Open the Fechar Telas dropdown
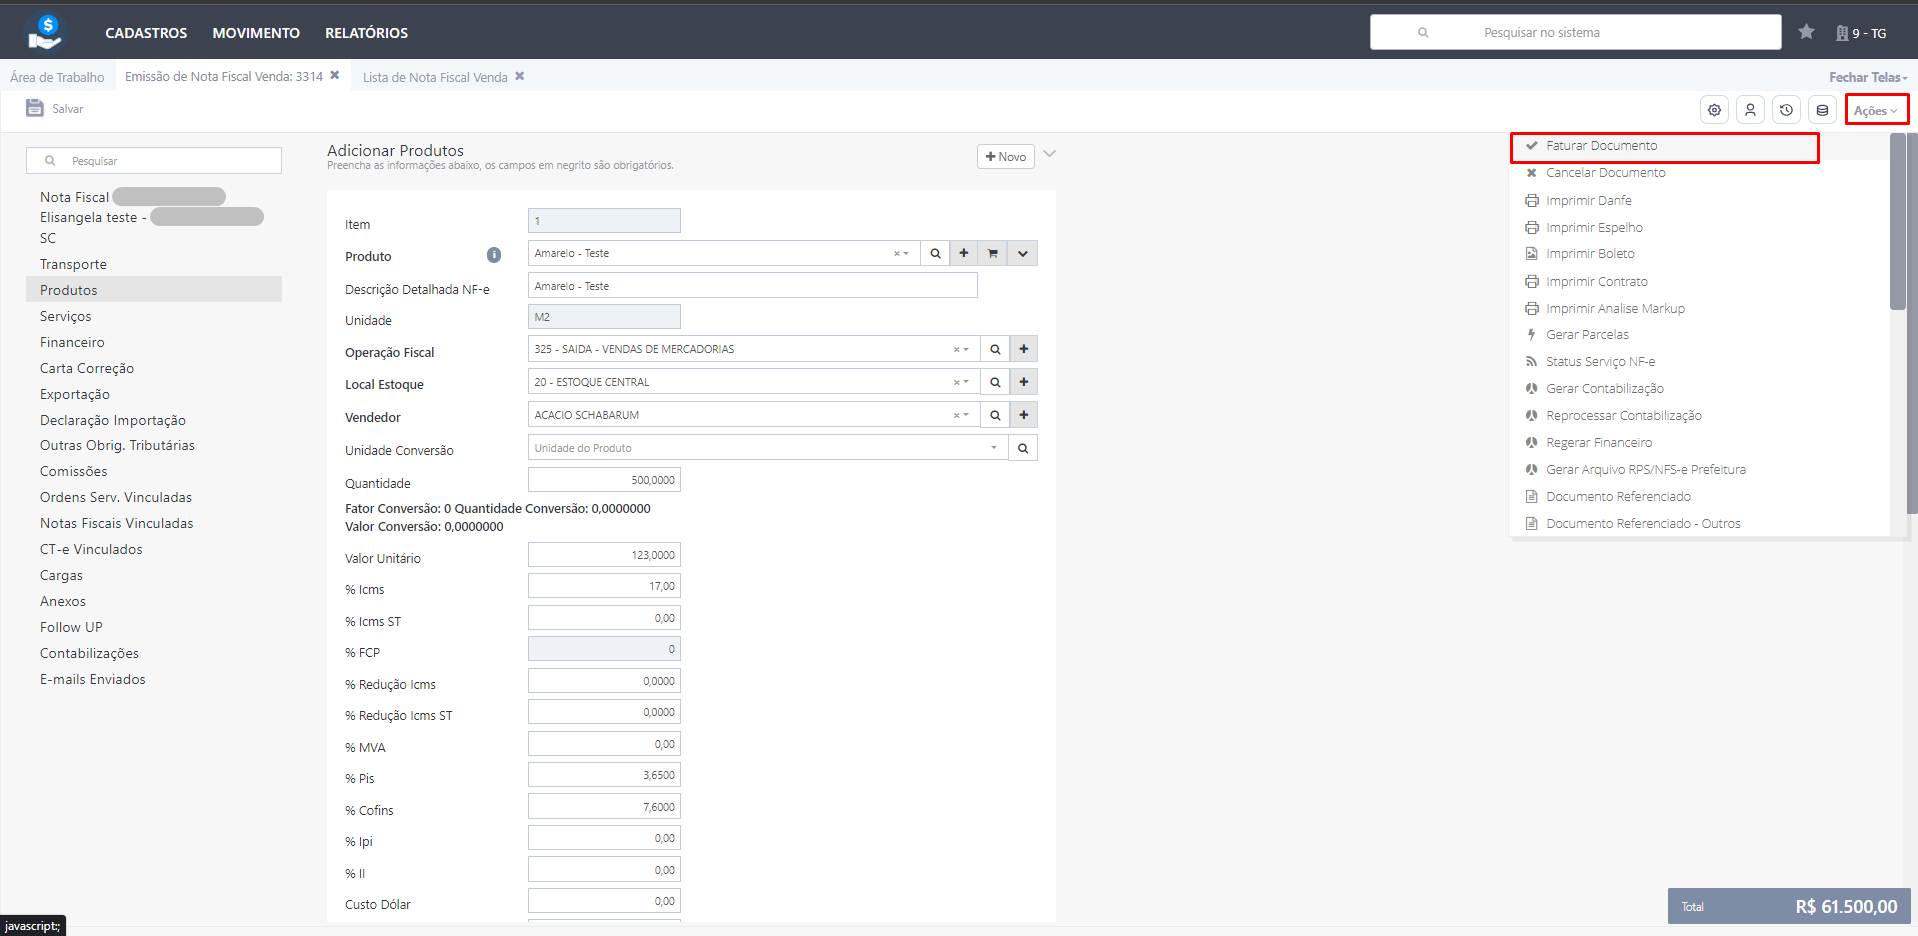The image size is (1918, 936). coord(1868,77)
